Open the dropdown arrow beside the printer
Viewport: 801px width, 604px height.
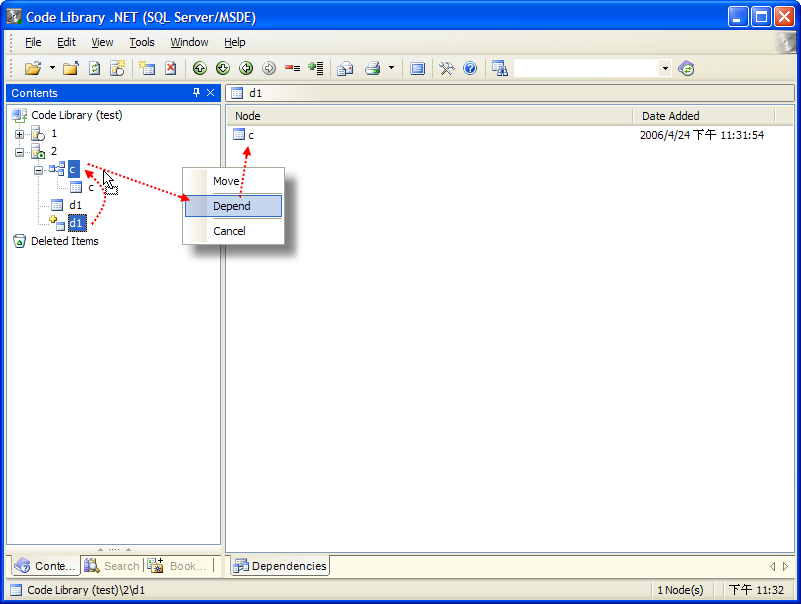pyautogui.click(x=391, y=68)
